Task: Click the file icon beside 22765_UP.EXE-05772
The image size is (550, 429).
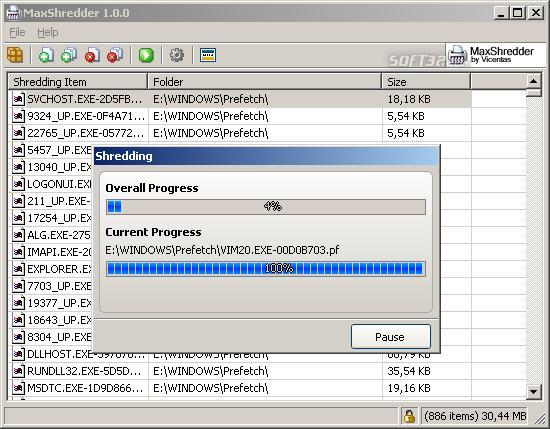Action: (18, 133)
